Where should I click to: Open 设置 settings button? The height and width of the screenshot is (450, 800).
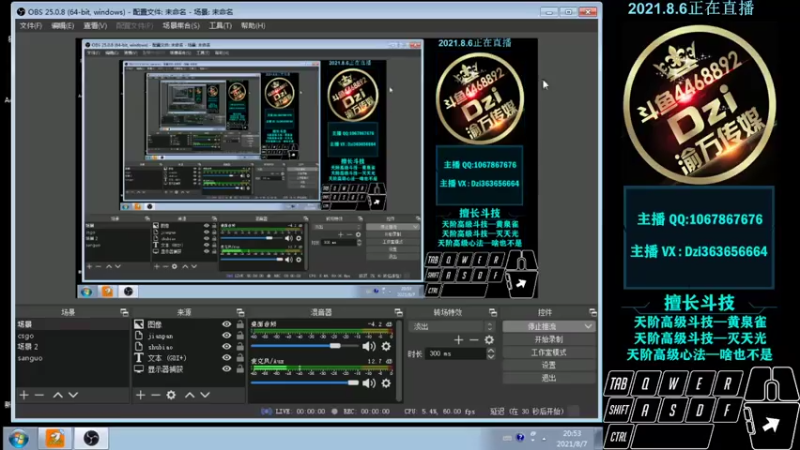[549, 365]
